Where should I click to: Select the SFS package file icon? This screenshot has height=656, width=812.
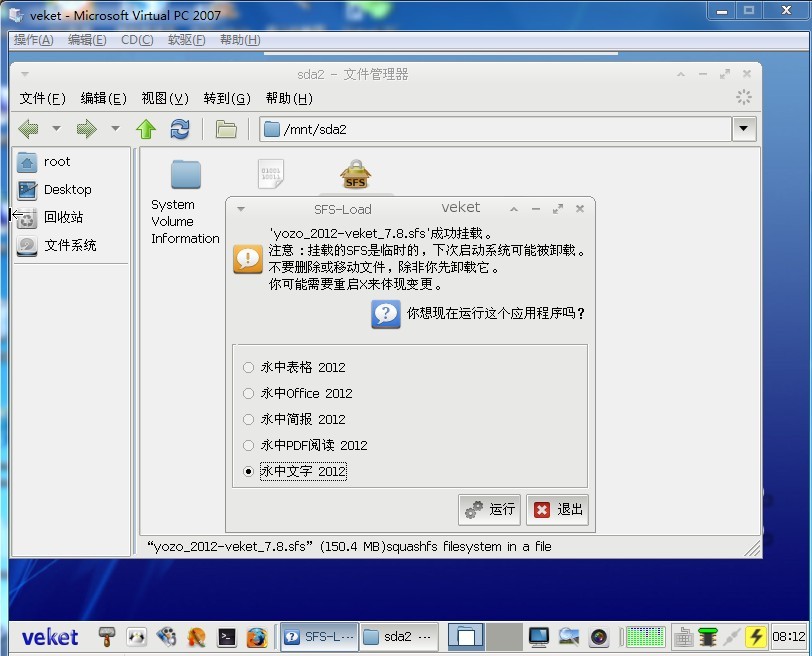(355, 174)
